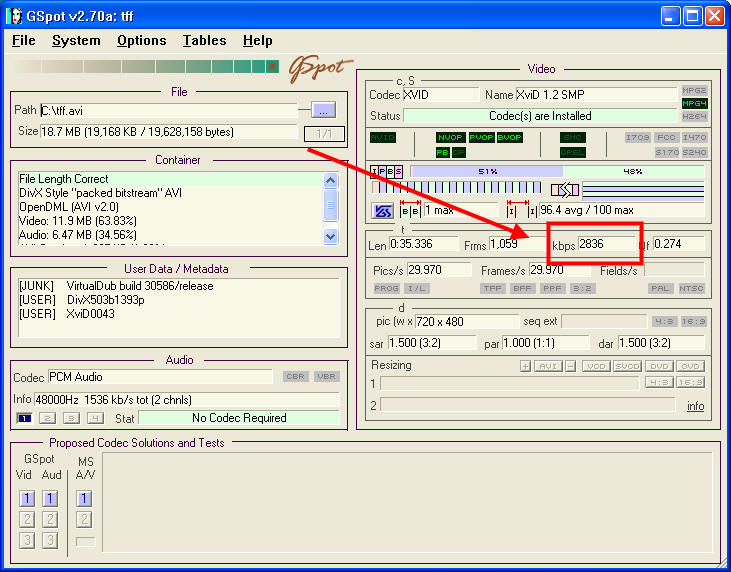Click the TFF field order indicator
This screenshot has height=572, width=731.
(492, 289)
